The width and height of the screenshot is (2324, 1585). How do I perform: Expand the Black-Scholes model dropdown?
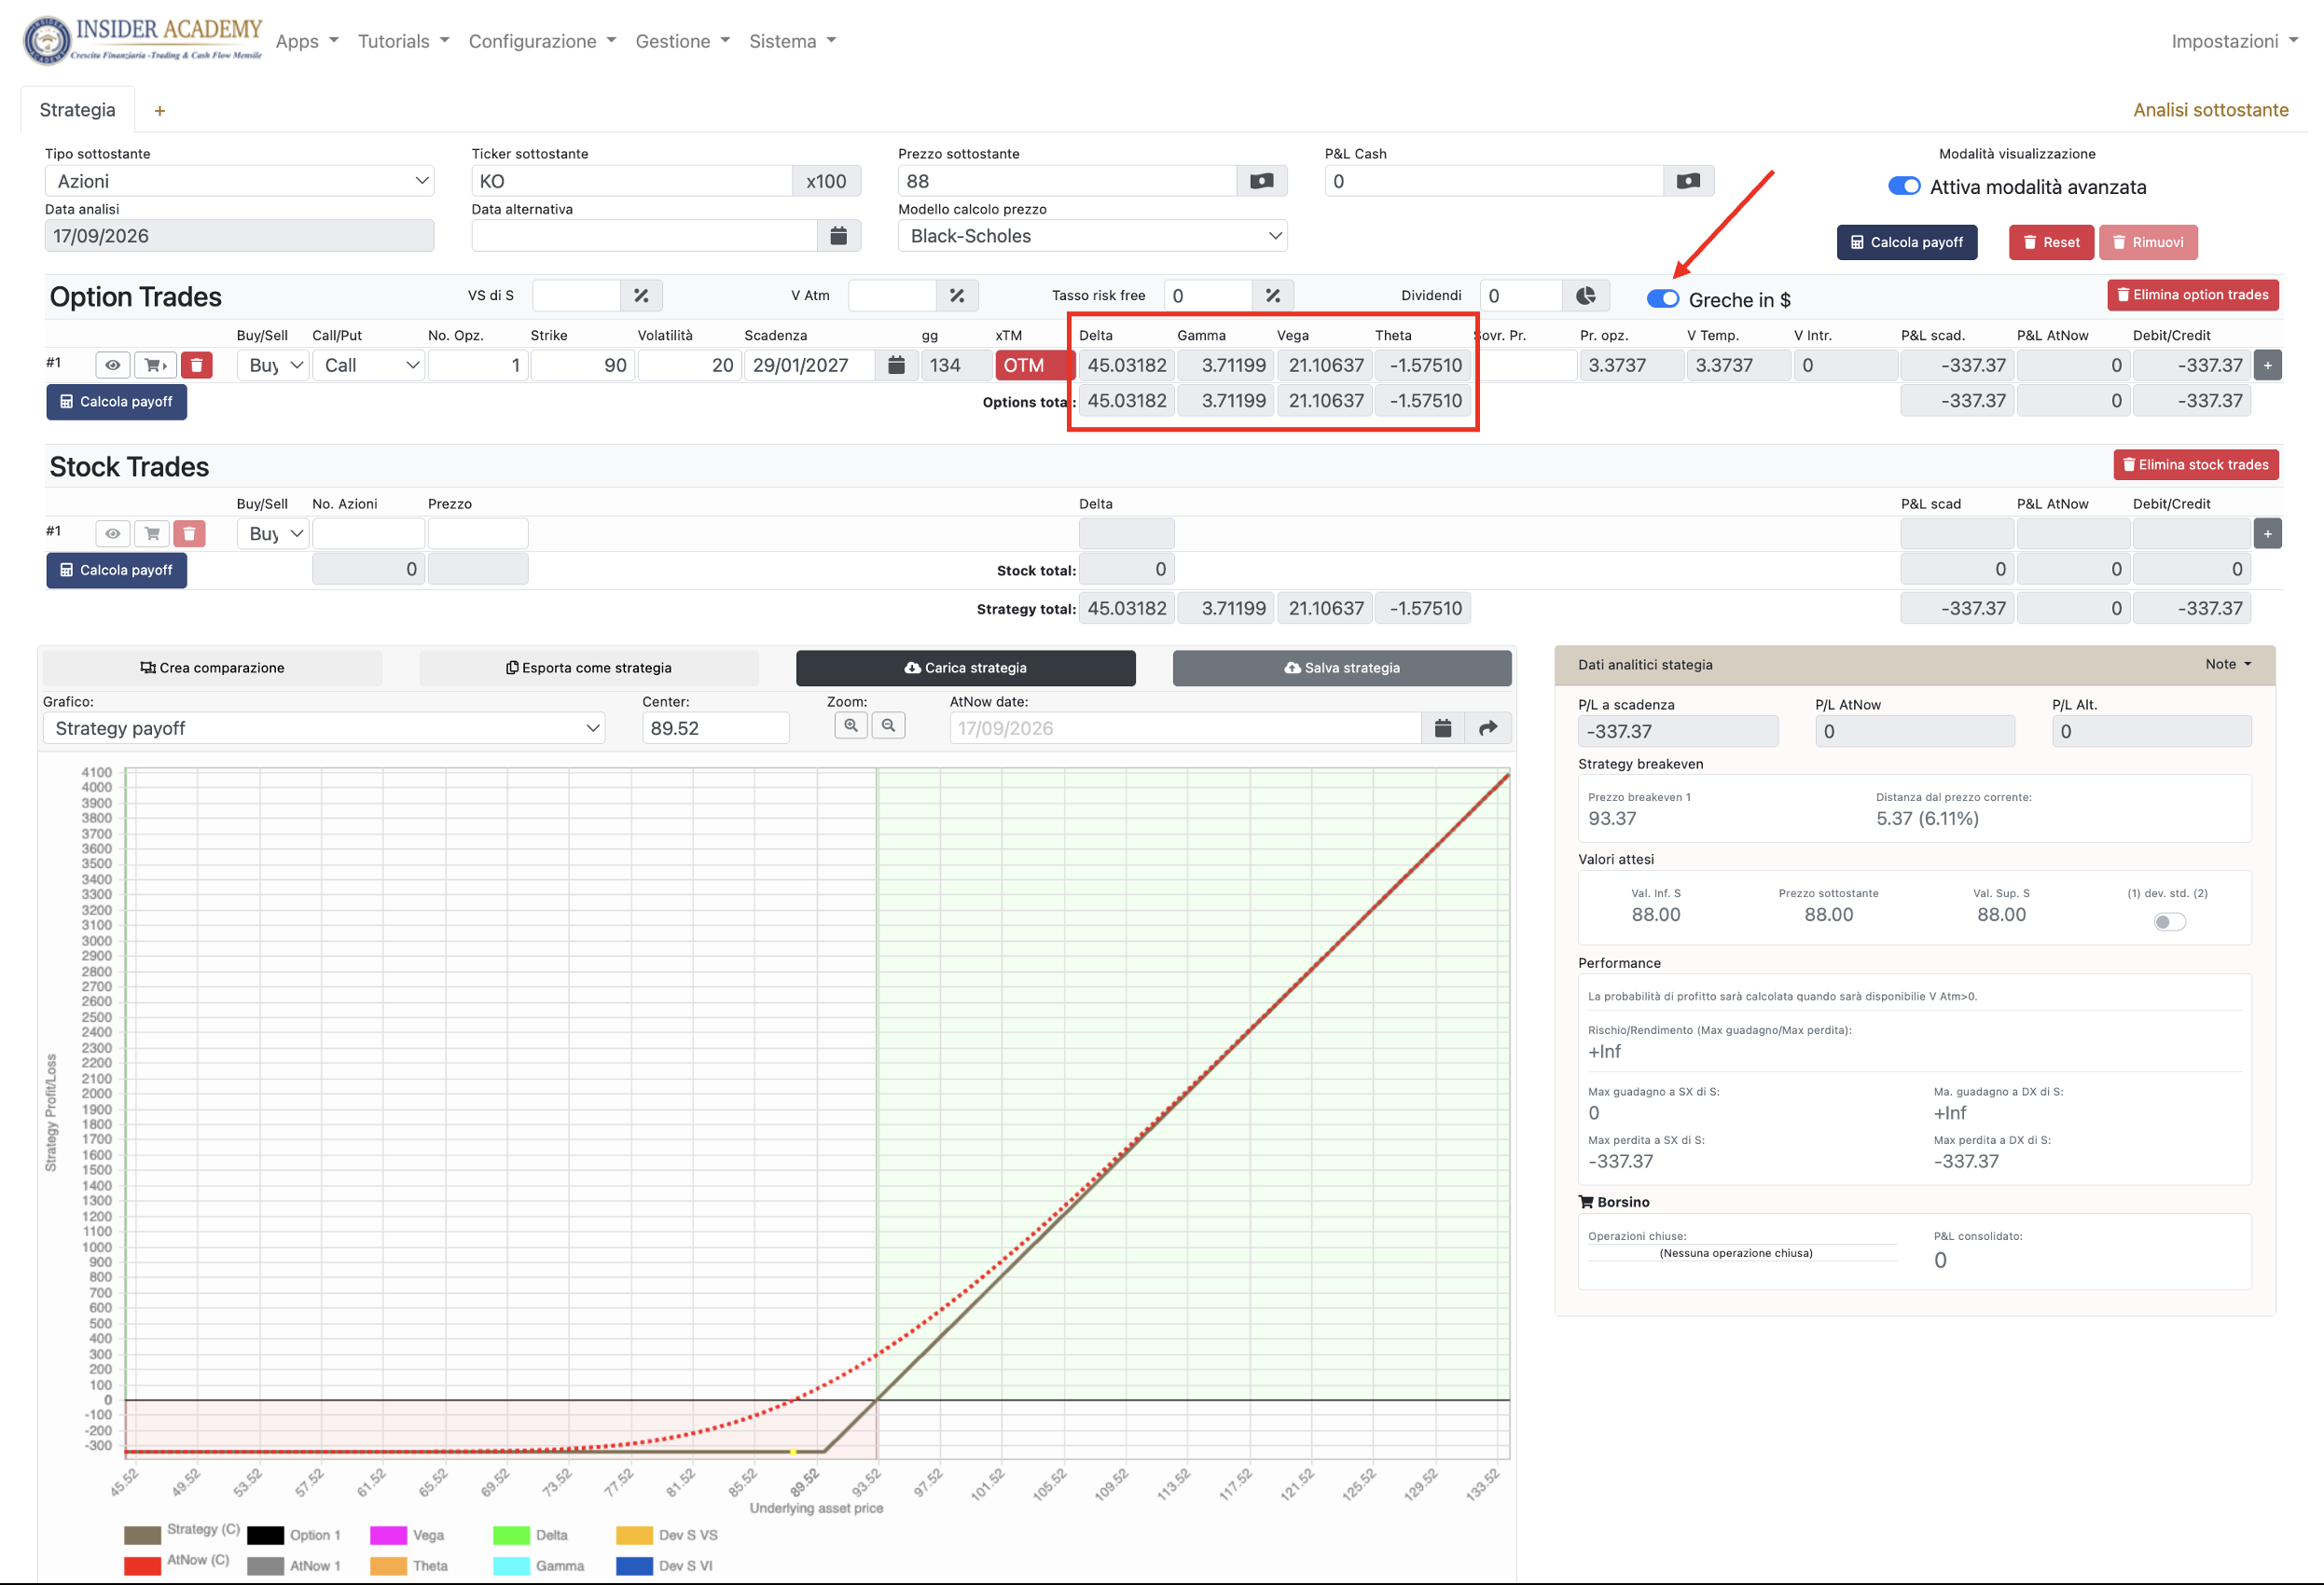[1092, 236]
